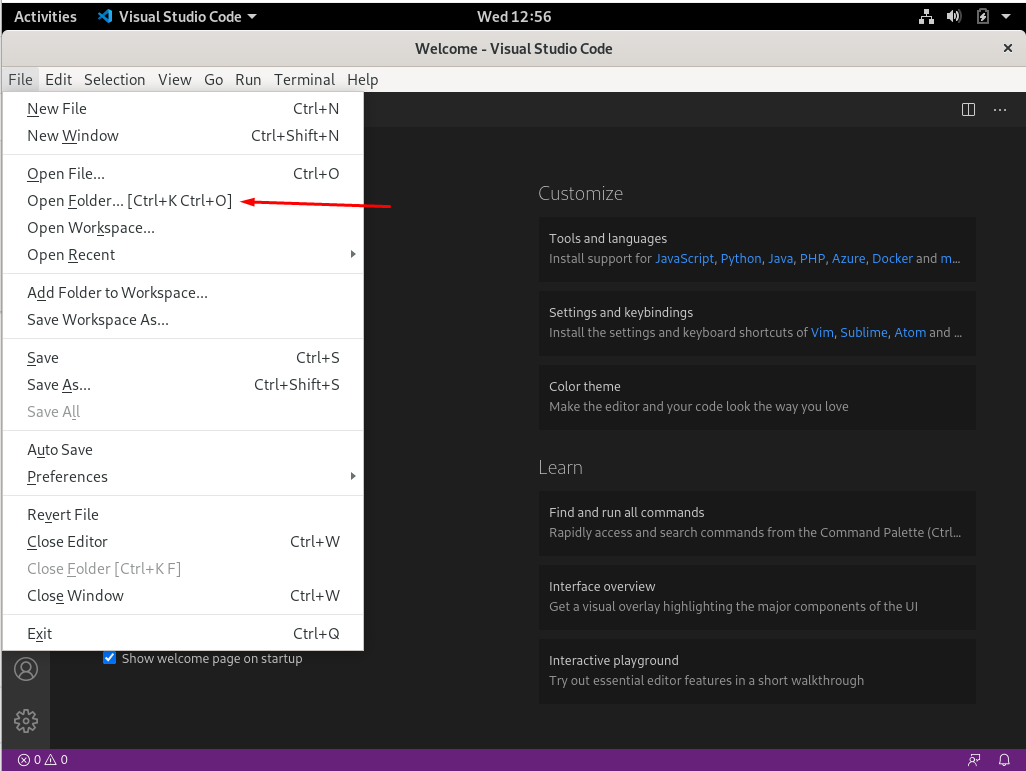This screenshot has height=771, width=1026.
Task: Open the network icon in system tray
Action: 926,16
